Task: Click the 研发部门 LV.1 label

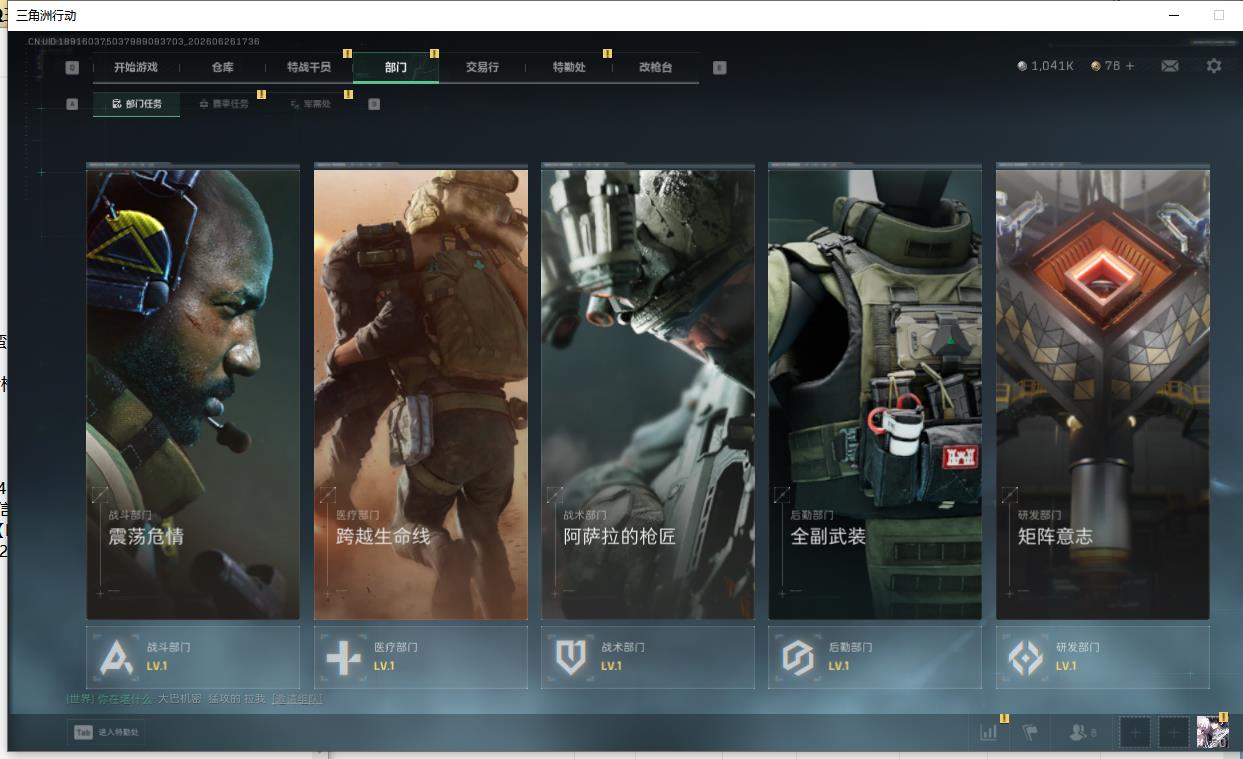Action: coord(1066,666)
